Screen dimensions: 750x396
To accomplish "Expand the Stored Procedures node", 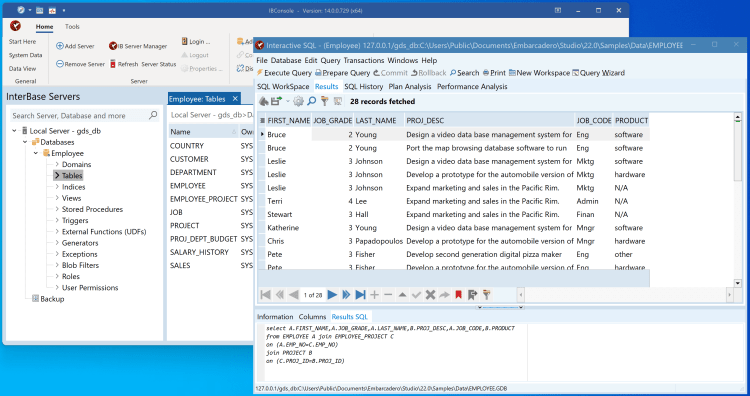I will pyautogui.click(x=57, y=209).
